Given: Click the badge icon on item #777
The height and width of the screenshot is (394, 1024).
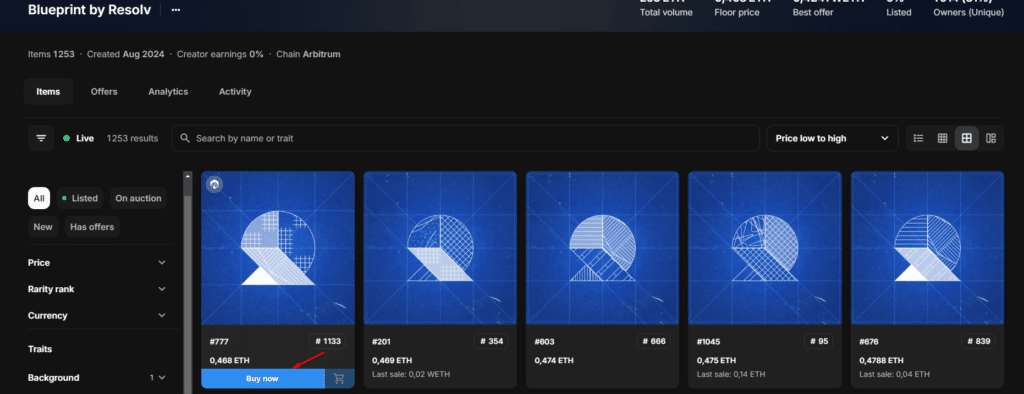Looking at the screenshot, I should [214, 184].
